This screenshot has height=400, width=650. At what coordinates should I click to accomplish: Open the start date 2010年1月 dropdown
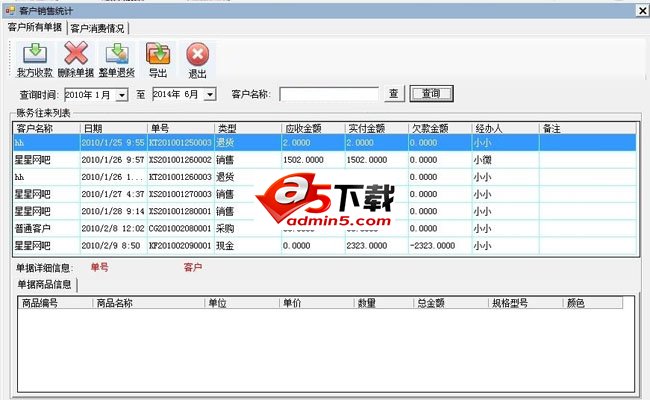point(121,95)
